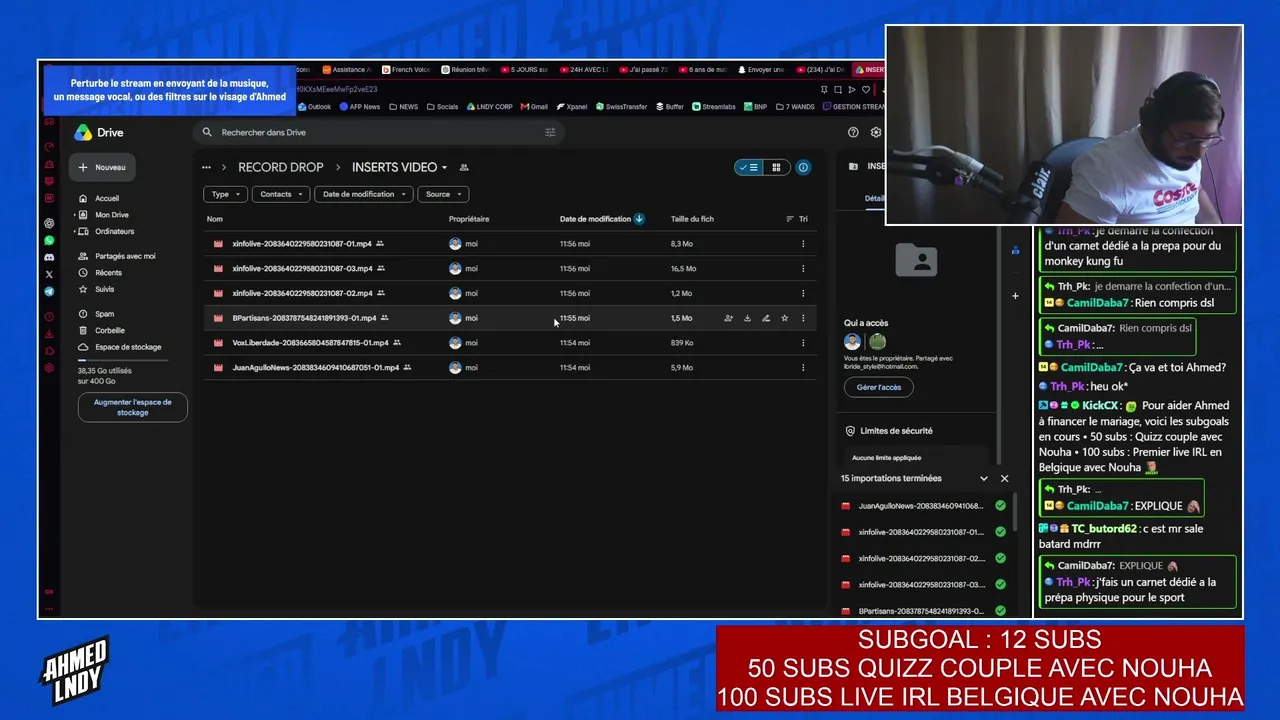Open the Tri sort options

(x=797, y=219)
